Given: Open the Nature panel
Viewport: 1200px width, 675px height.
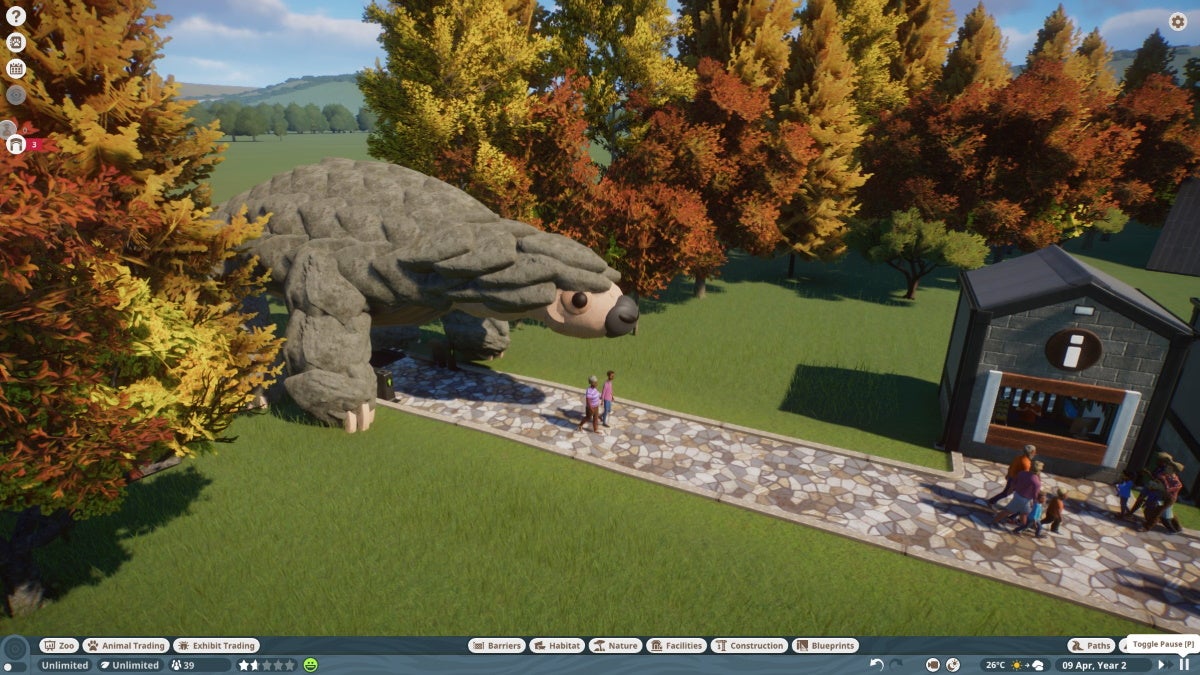Looking at the screenshot, I should point(617,645).
